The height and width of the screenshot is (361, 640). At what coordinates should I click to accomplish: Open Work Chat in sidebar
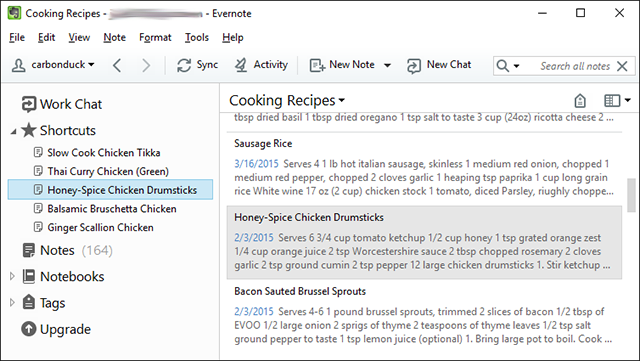click(62, 104)
